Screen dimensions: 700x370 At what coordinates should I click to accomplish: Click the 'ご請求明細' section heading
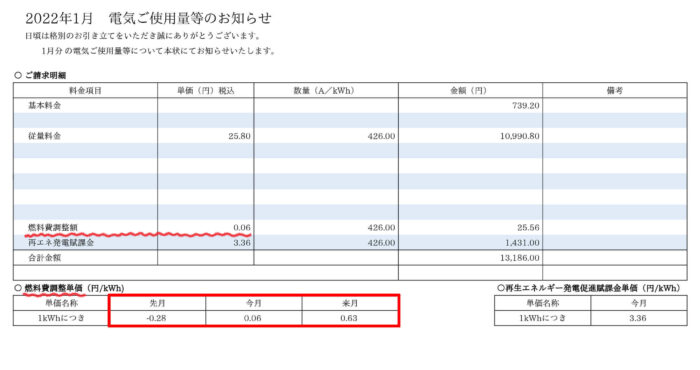coord(46,75)
